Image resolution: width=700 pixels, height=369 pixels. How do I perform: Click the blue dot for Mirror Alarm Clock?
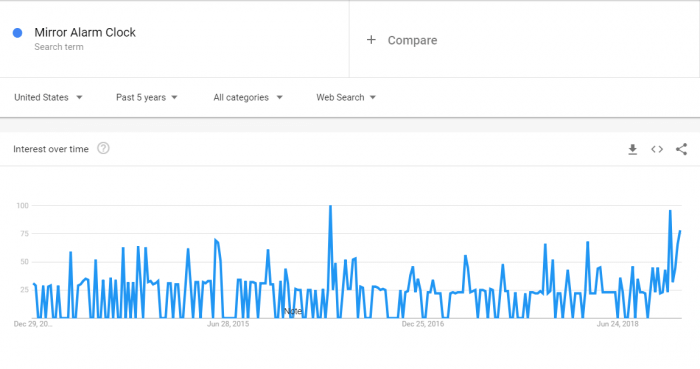17,33
